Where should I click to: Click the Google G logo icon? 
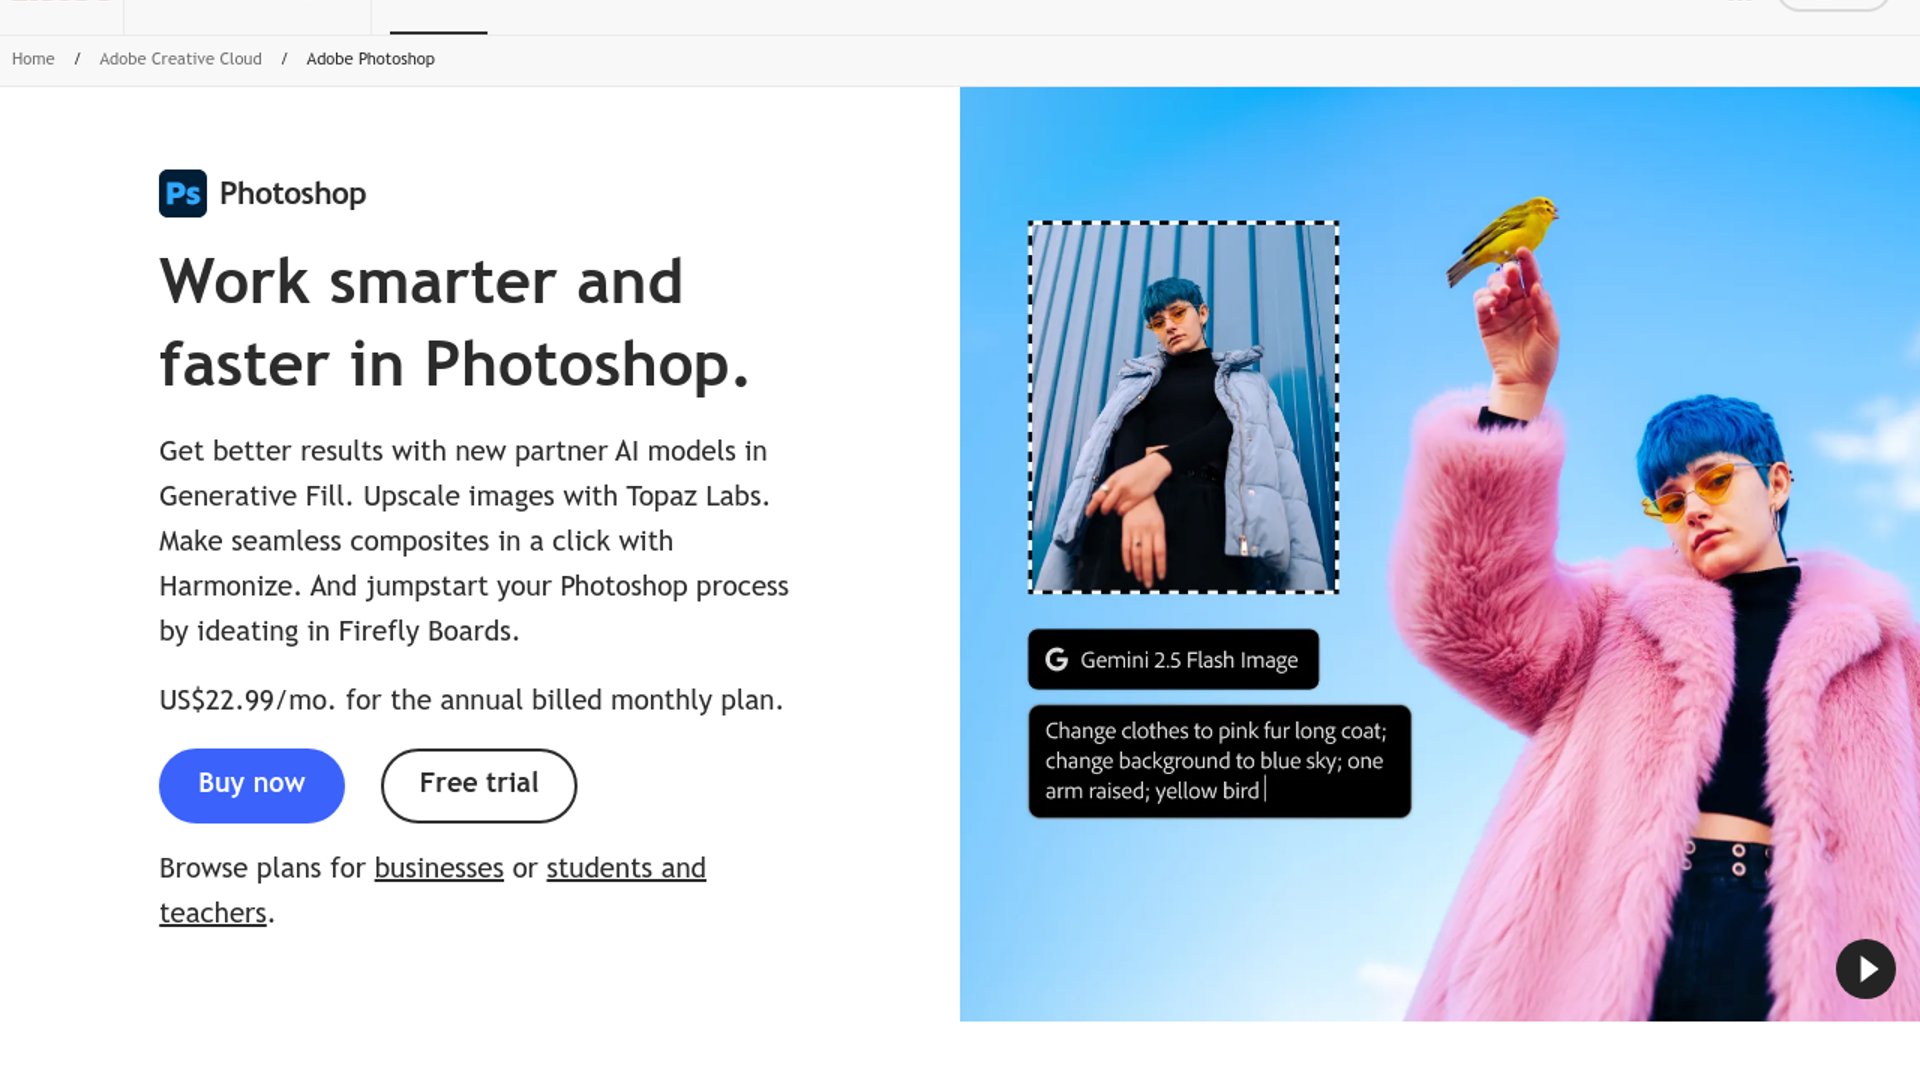pos(1056,660)
